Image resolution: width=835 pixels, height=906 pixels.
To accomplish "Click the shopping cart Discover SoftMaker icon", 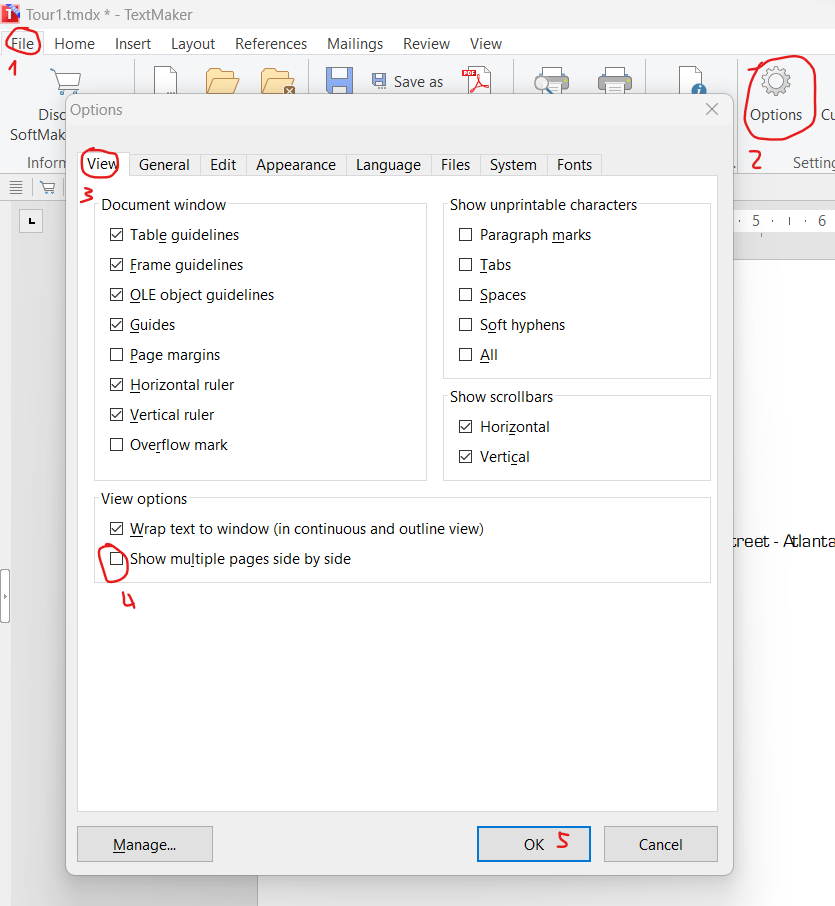I will pyautogui.click(x=65, y=82).
